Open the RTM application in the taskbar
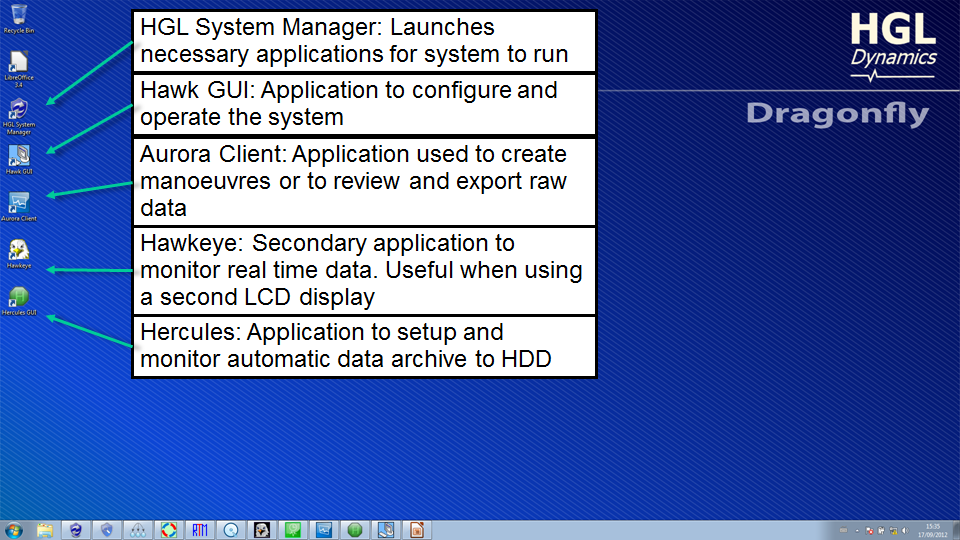 click(x=200, y=530)
